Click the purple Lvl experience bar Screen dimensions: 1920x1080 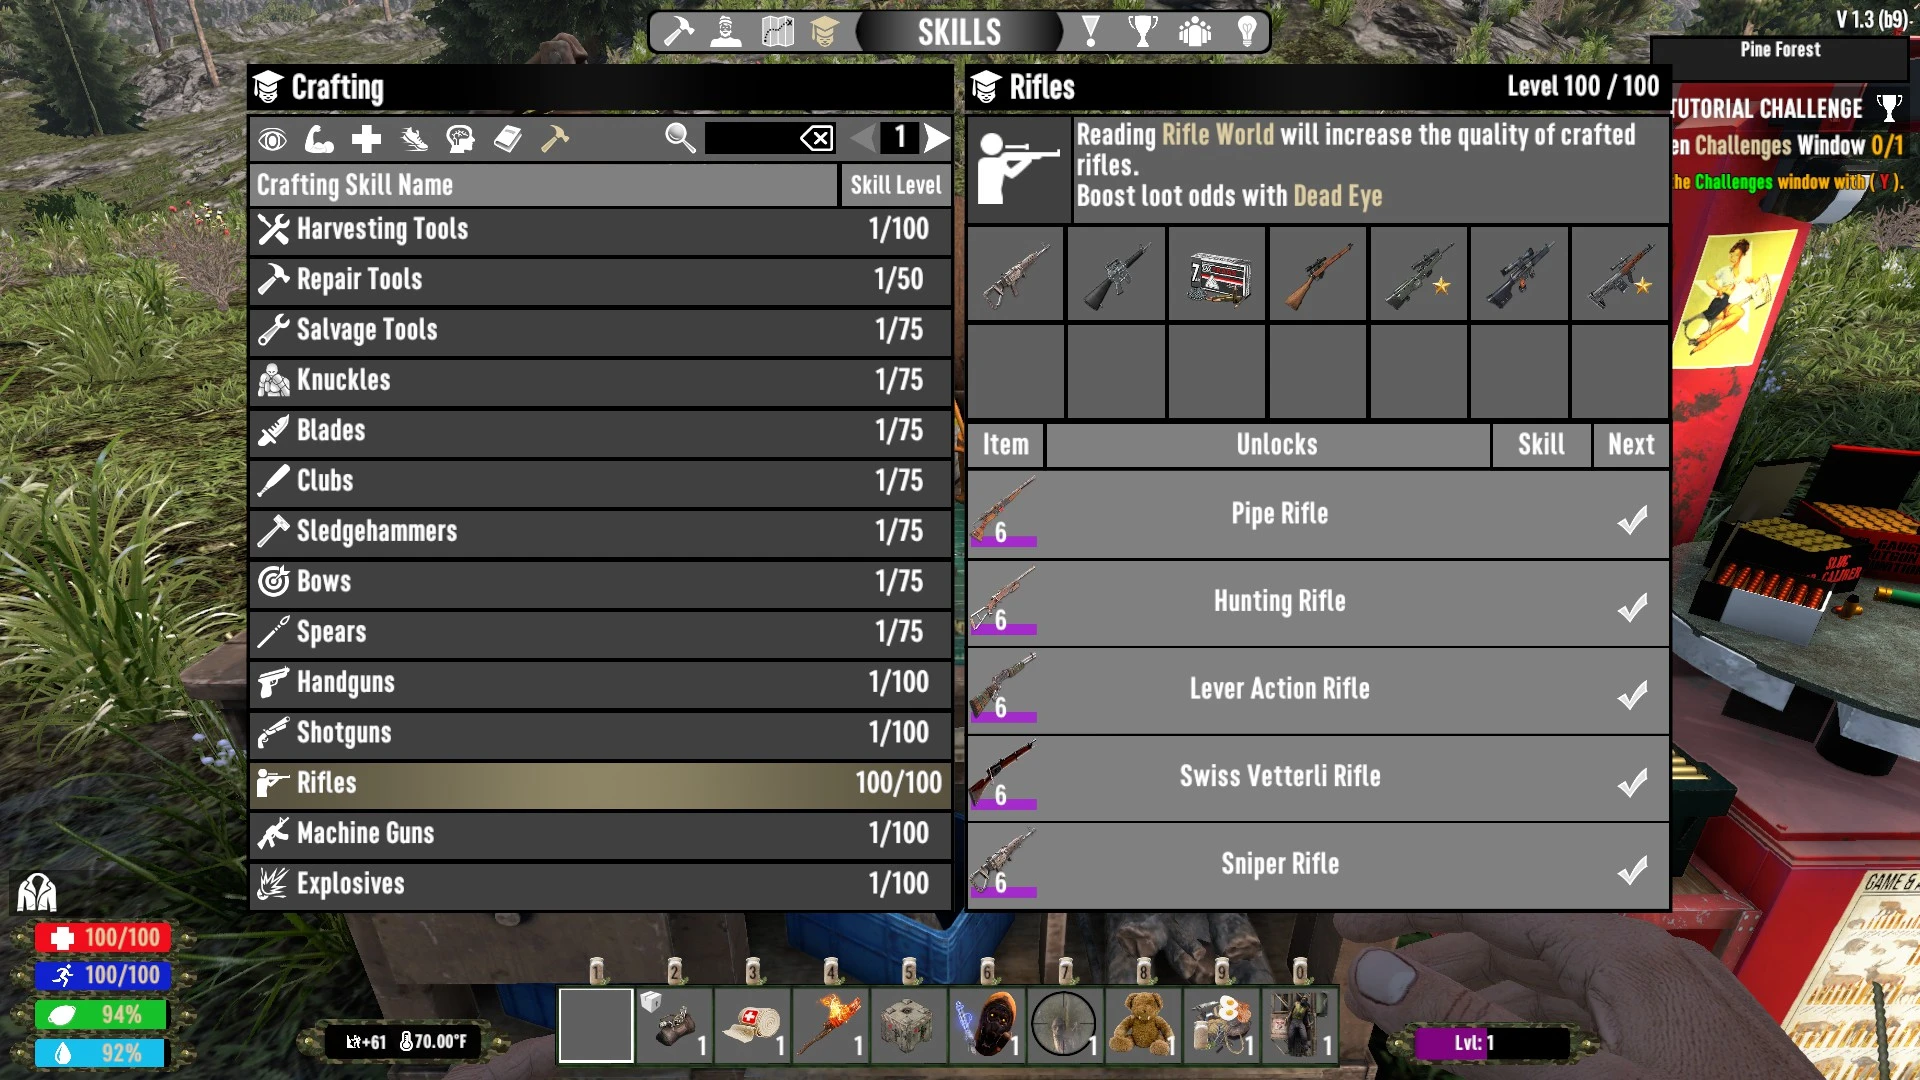click(1491, 1043)
